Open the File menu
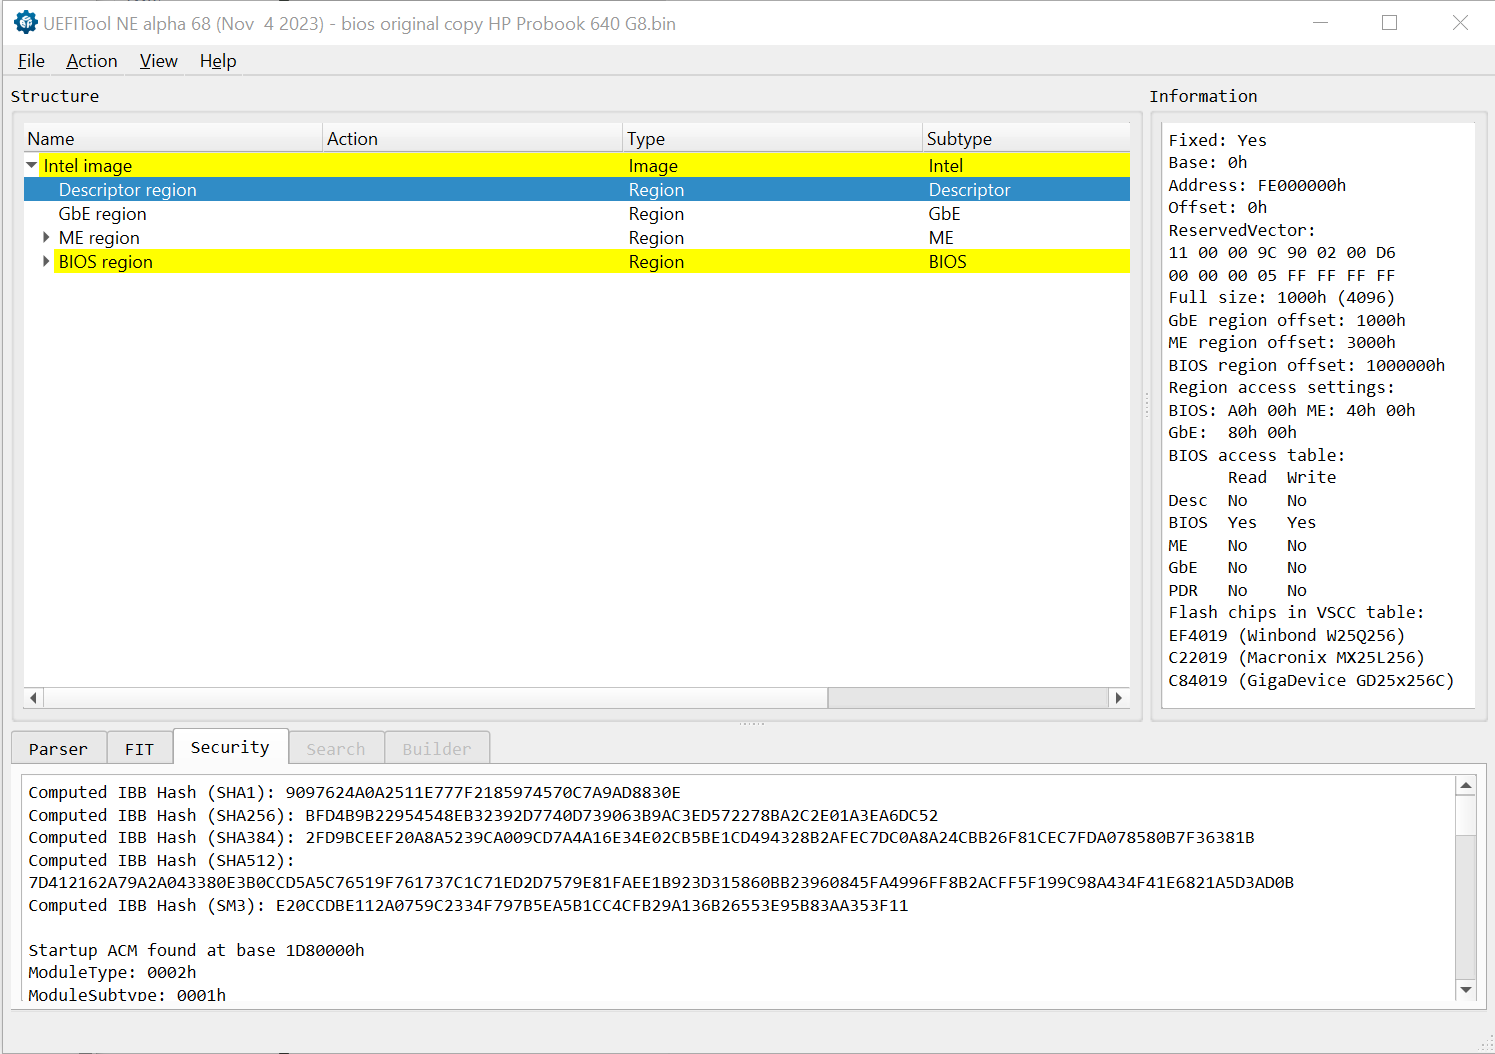The width and height of the screenshot is (1495, 1054). click(31, 61)
